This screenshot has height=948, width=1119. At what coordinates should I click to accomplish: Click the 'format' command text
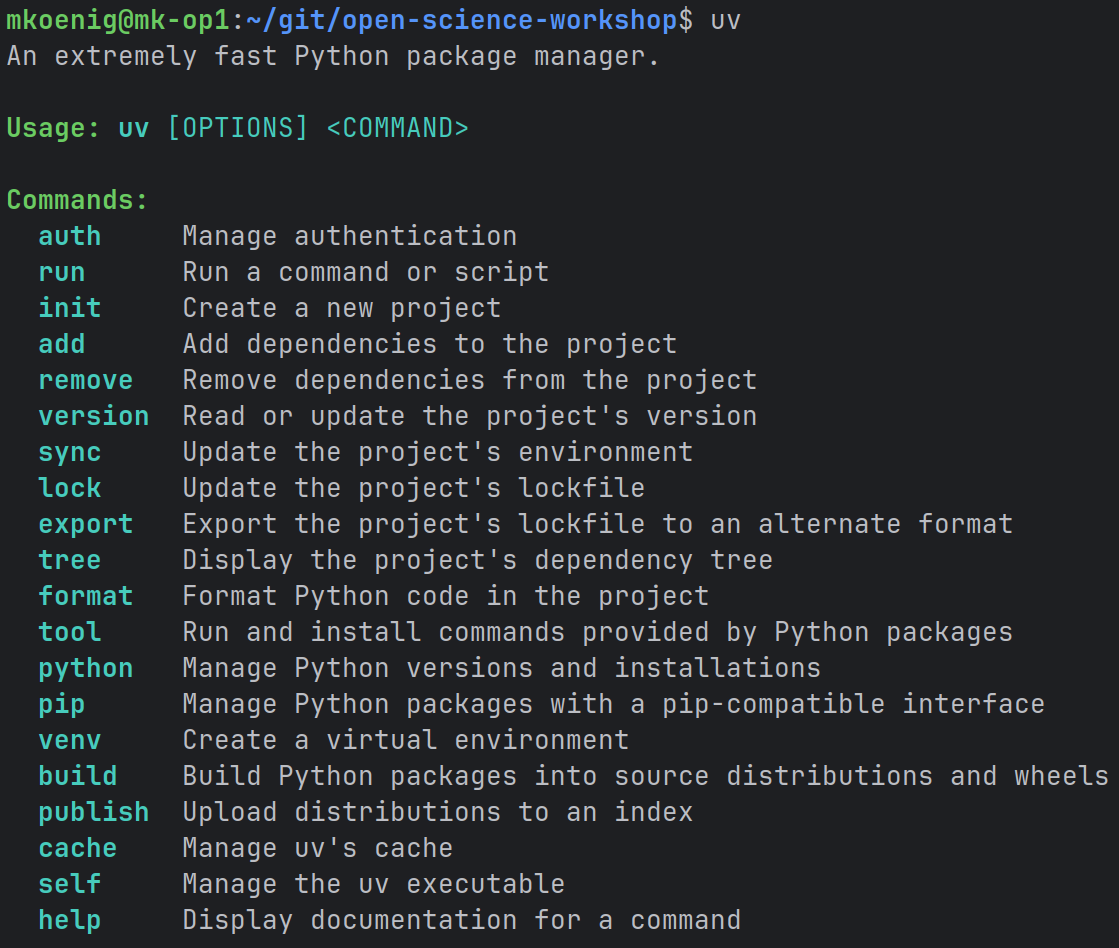click(86, 596)
